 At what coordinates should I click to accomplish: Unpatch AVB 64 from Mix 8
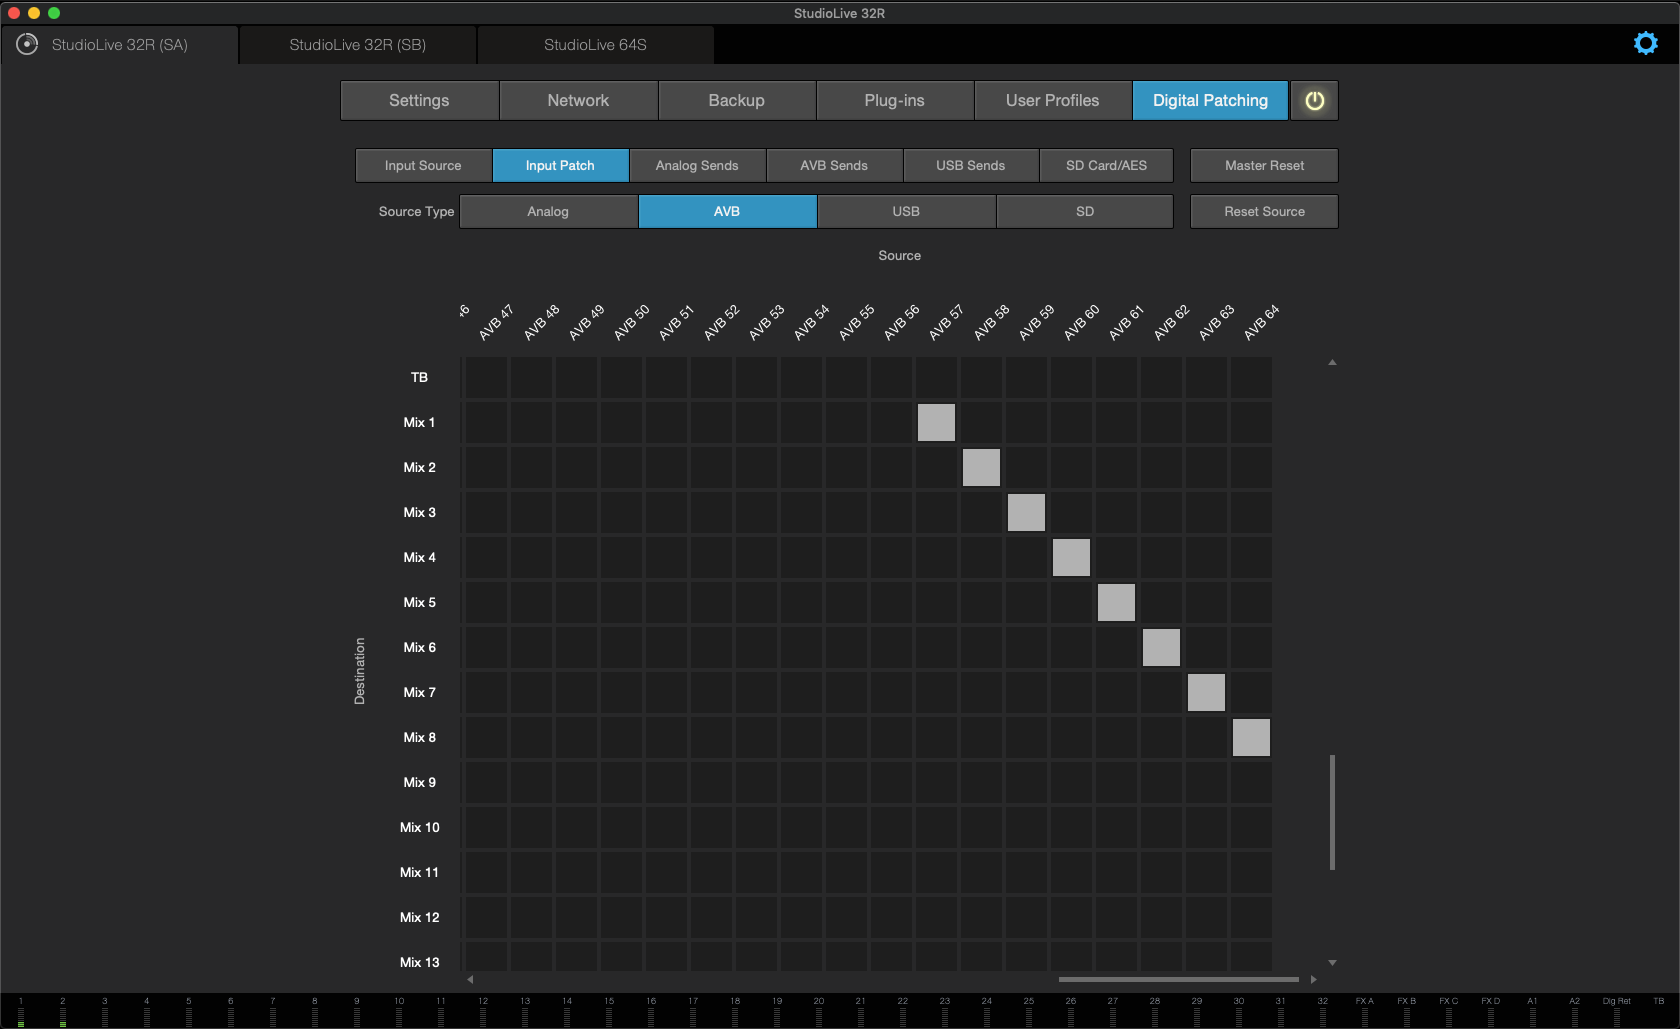click(x=1251, y=737)
